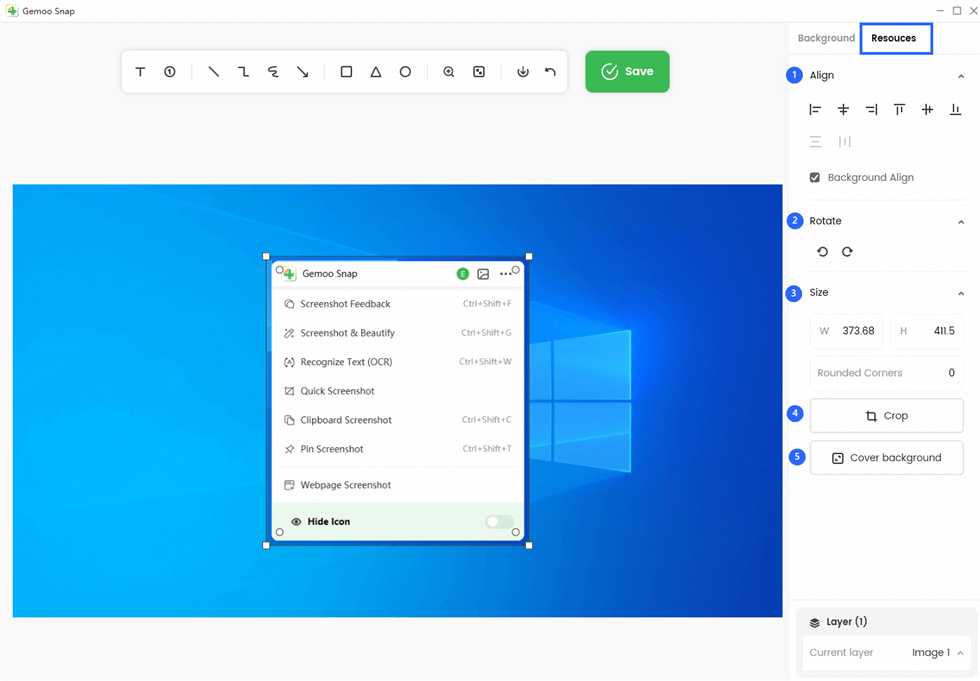Click the green Save button
This screenshot has height=681, width=980.
(x=627, y=71)
